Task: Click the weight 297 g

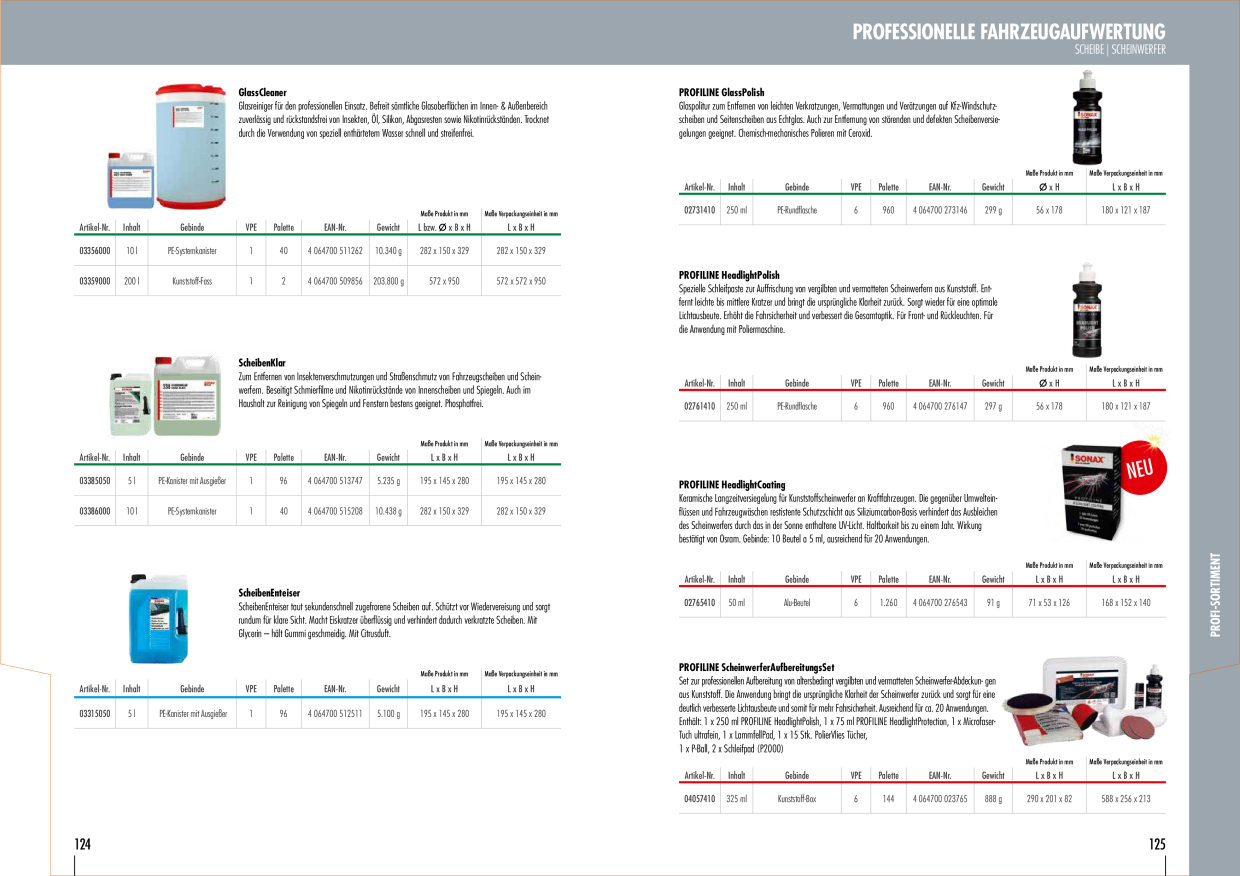Action: [x=993, y=406]
